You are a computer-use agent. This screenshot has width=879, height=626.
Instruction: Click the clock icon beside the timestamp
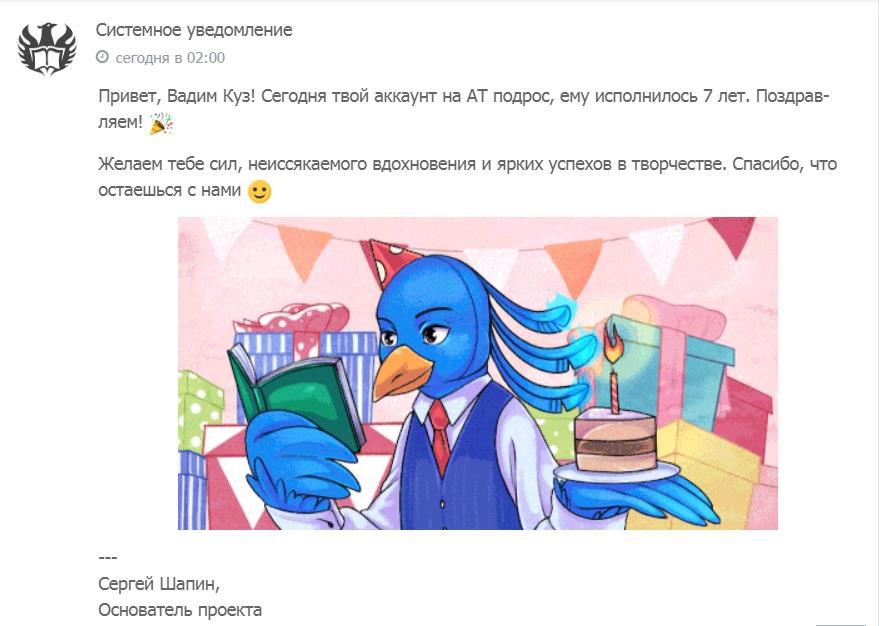click(x=102, y=57)
